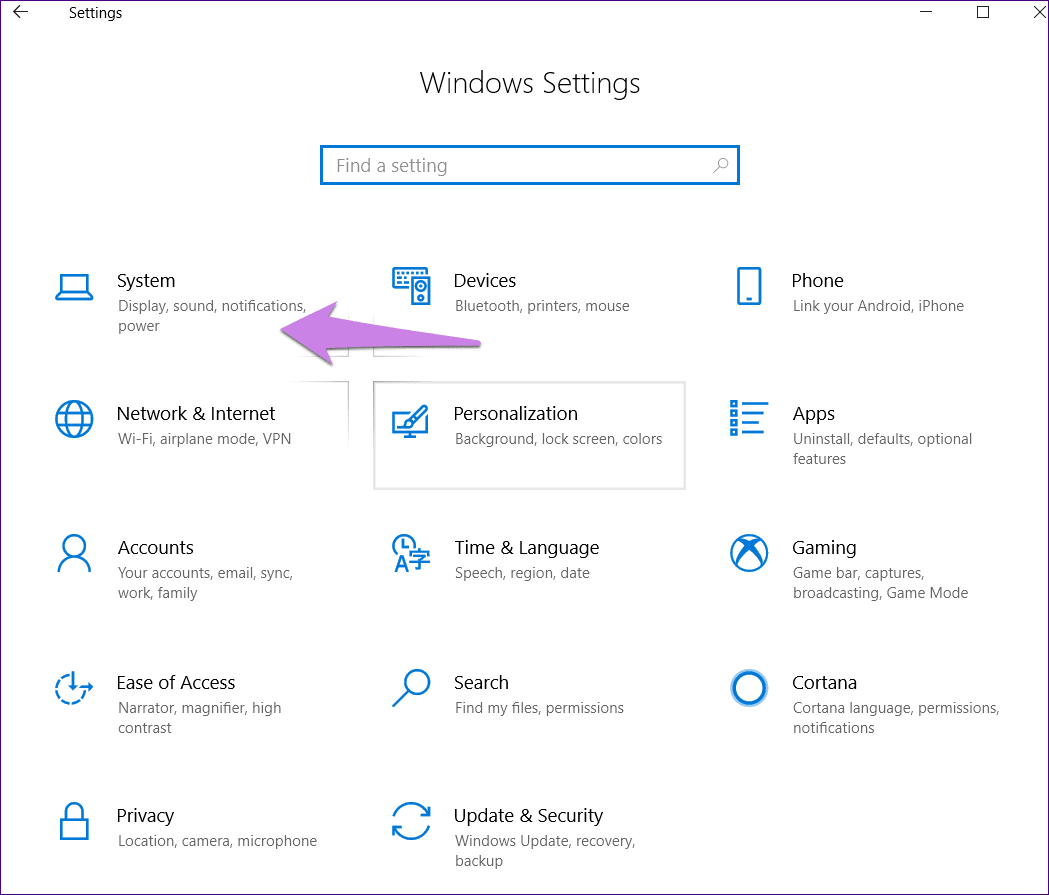1049x895 pixels.
Task: Maximize the Settings window
Action: [983, 12]
